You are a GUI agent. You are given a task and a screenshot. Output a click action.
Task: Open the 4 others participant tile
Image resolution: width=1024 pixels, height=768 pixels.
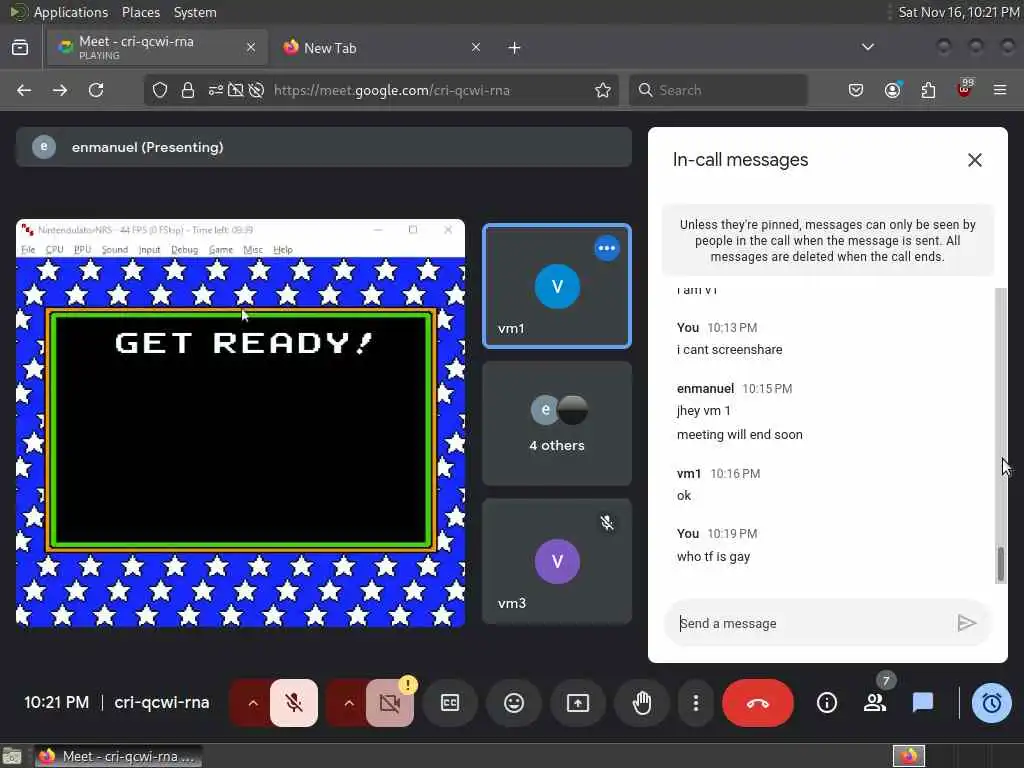click(x=556, y=423)
